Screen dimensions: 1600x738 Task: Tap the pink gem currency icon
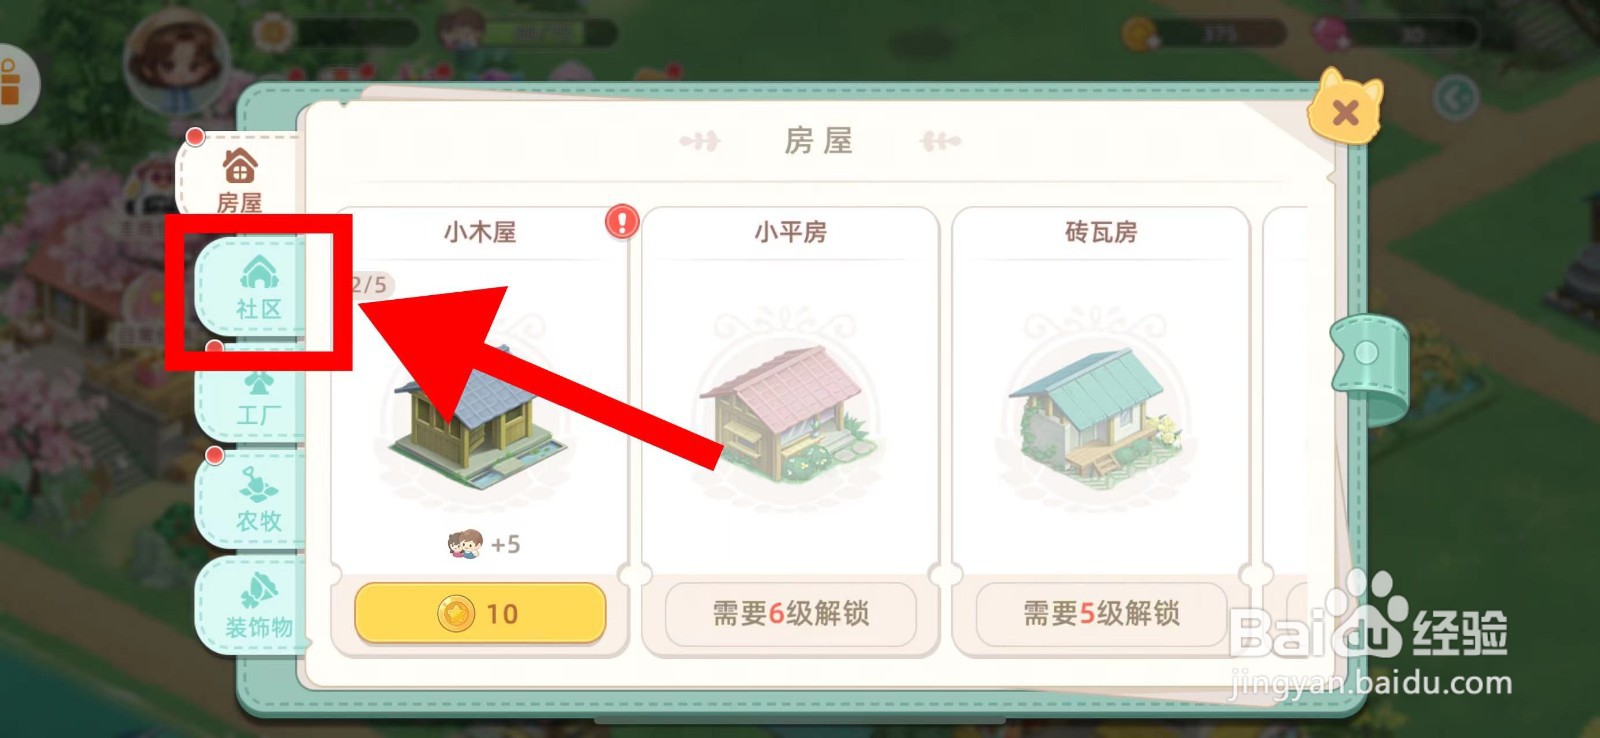click(x=1331, y=33)
